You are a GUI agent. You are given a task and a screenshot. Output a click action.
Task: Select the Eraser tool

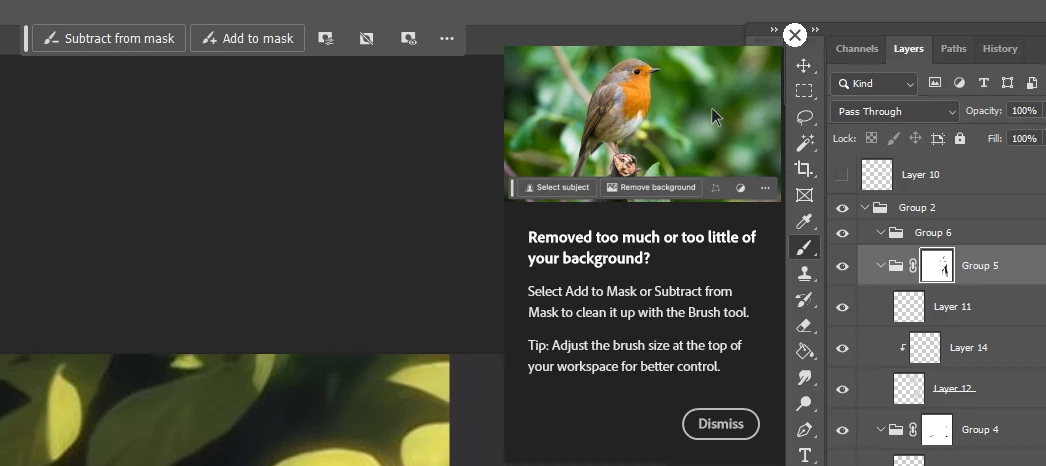click(805, 325)
